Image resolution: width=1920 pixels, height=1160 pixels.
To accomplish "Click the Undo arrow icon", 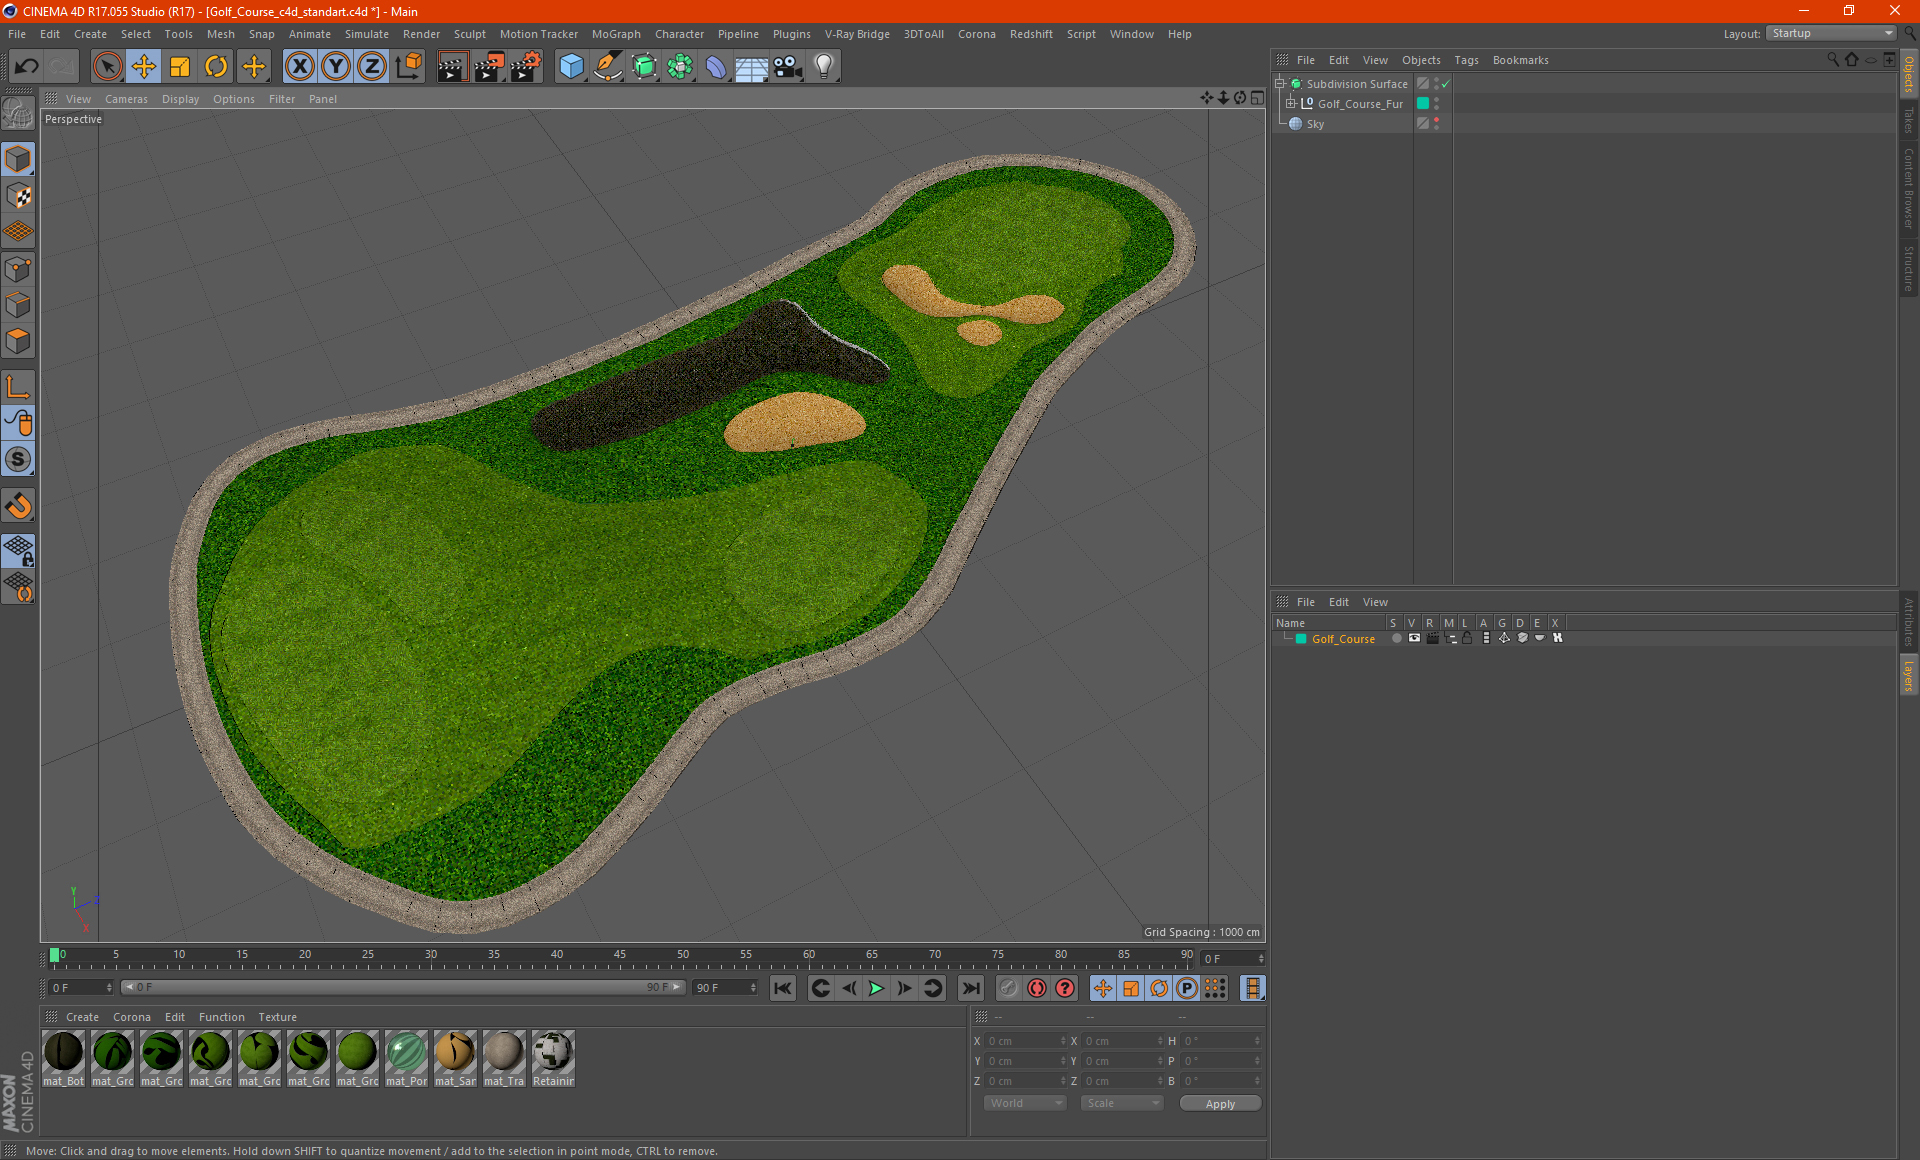I will point(27,67).
